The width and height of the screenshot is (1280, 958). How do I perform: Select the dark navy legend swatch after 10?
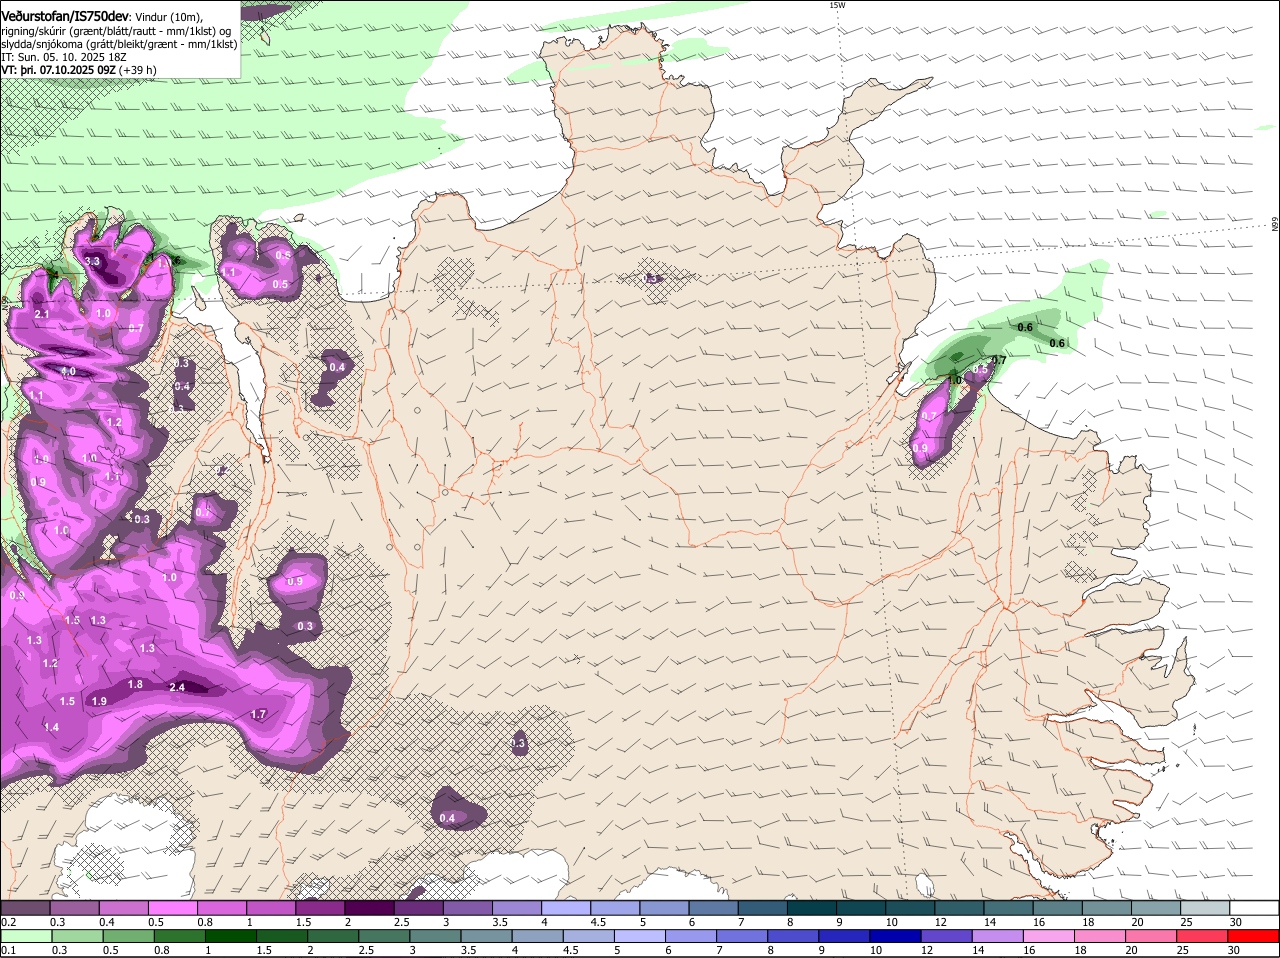coord(896,936)
